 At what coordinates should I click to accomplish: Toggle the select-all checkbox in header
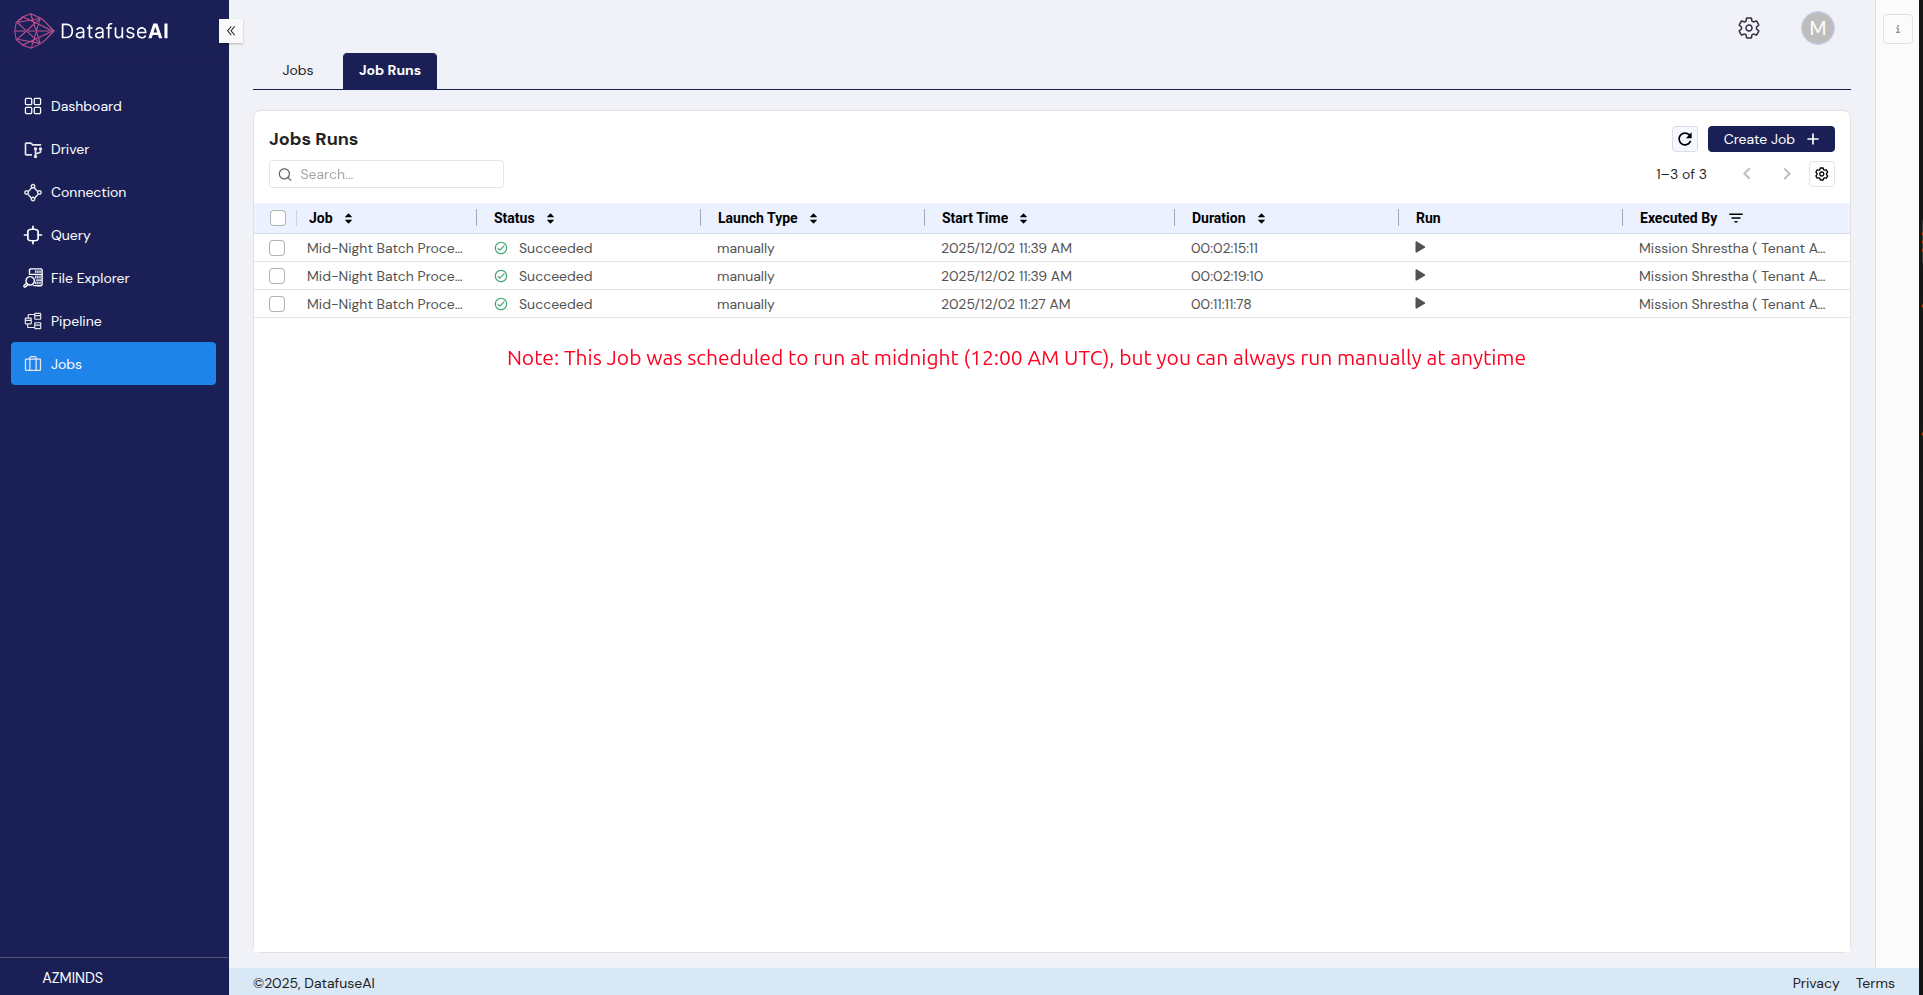[x=278, y=218]
